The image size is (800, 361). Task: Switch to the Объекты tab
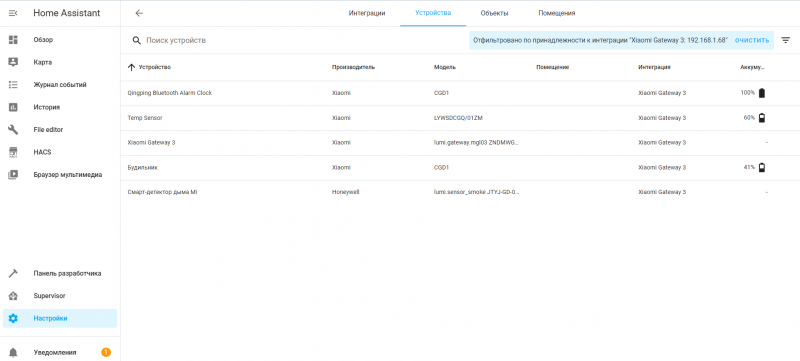pos(494,13)
